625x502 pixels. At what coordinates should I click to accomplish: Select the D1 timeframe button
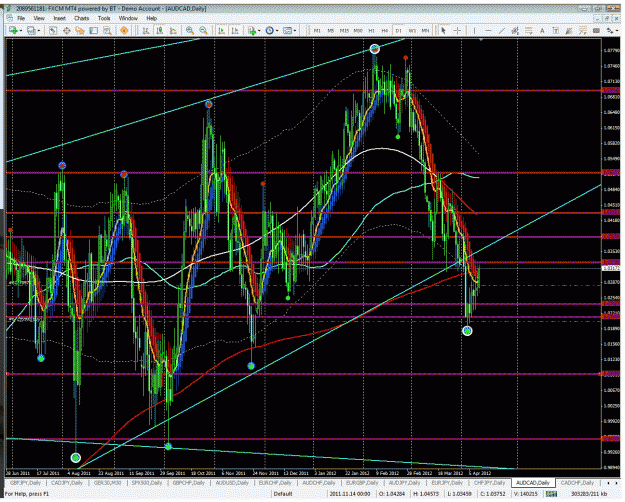point(399,31)
